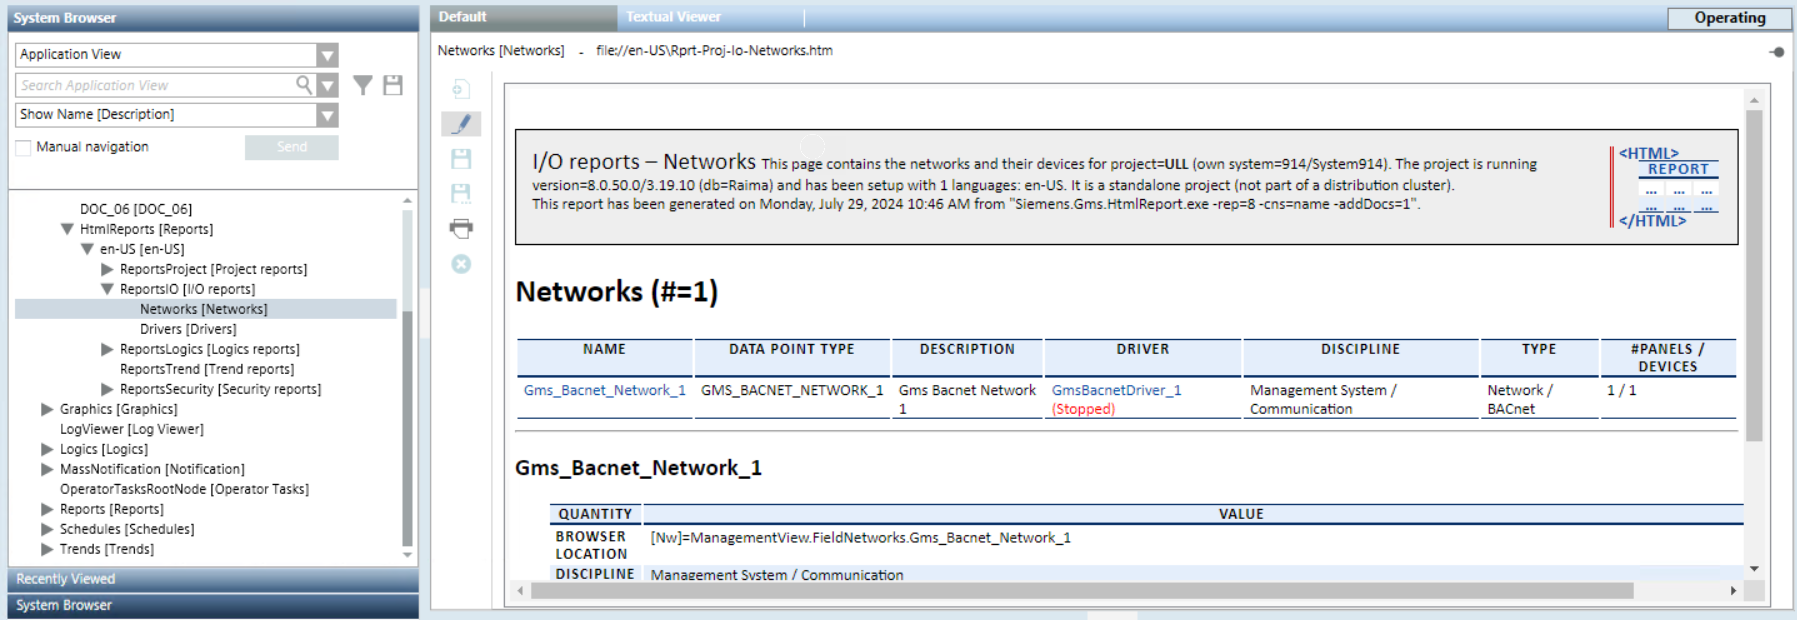1797x620 pixels.
Task: Open the Gms_Bacnet_Network_1 link
Action: pos(604,390)
